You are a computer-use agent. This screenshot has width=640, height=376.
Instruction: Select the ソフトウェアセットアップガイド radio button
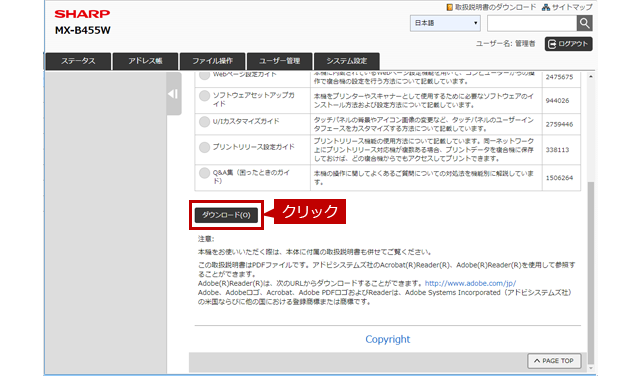click(204, 96)
